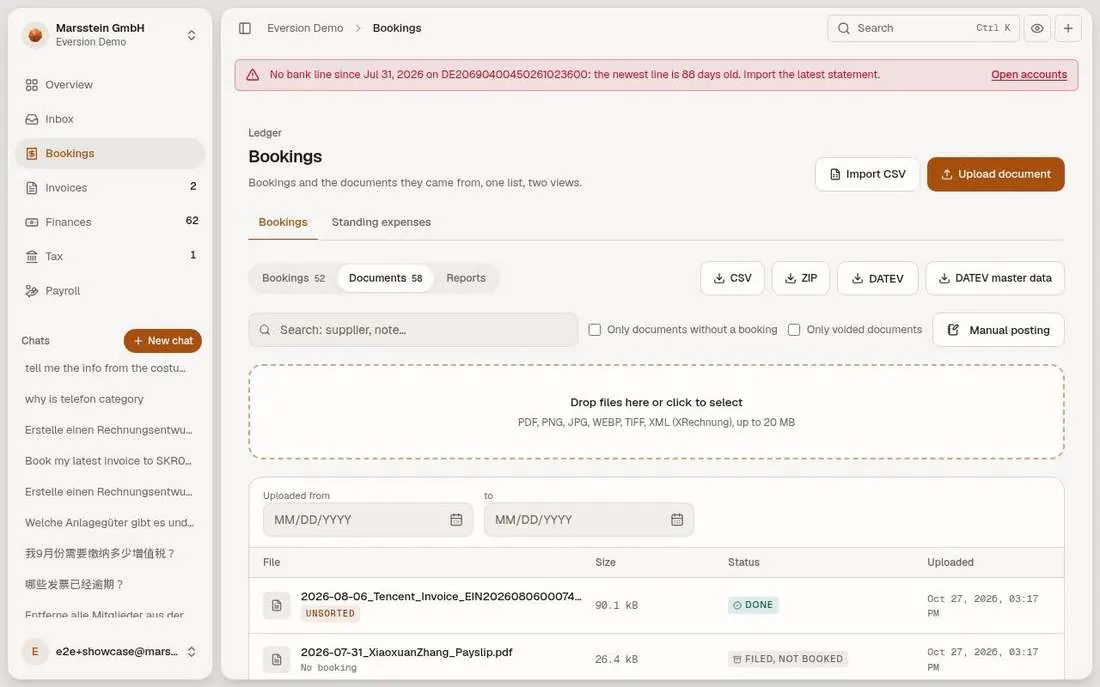Switch to Bookings 52 view
The height and width of the screenshot is (687, 1100).
(293, 278)
